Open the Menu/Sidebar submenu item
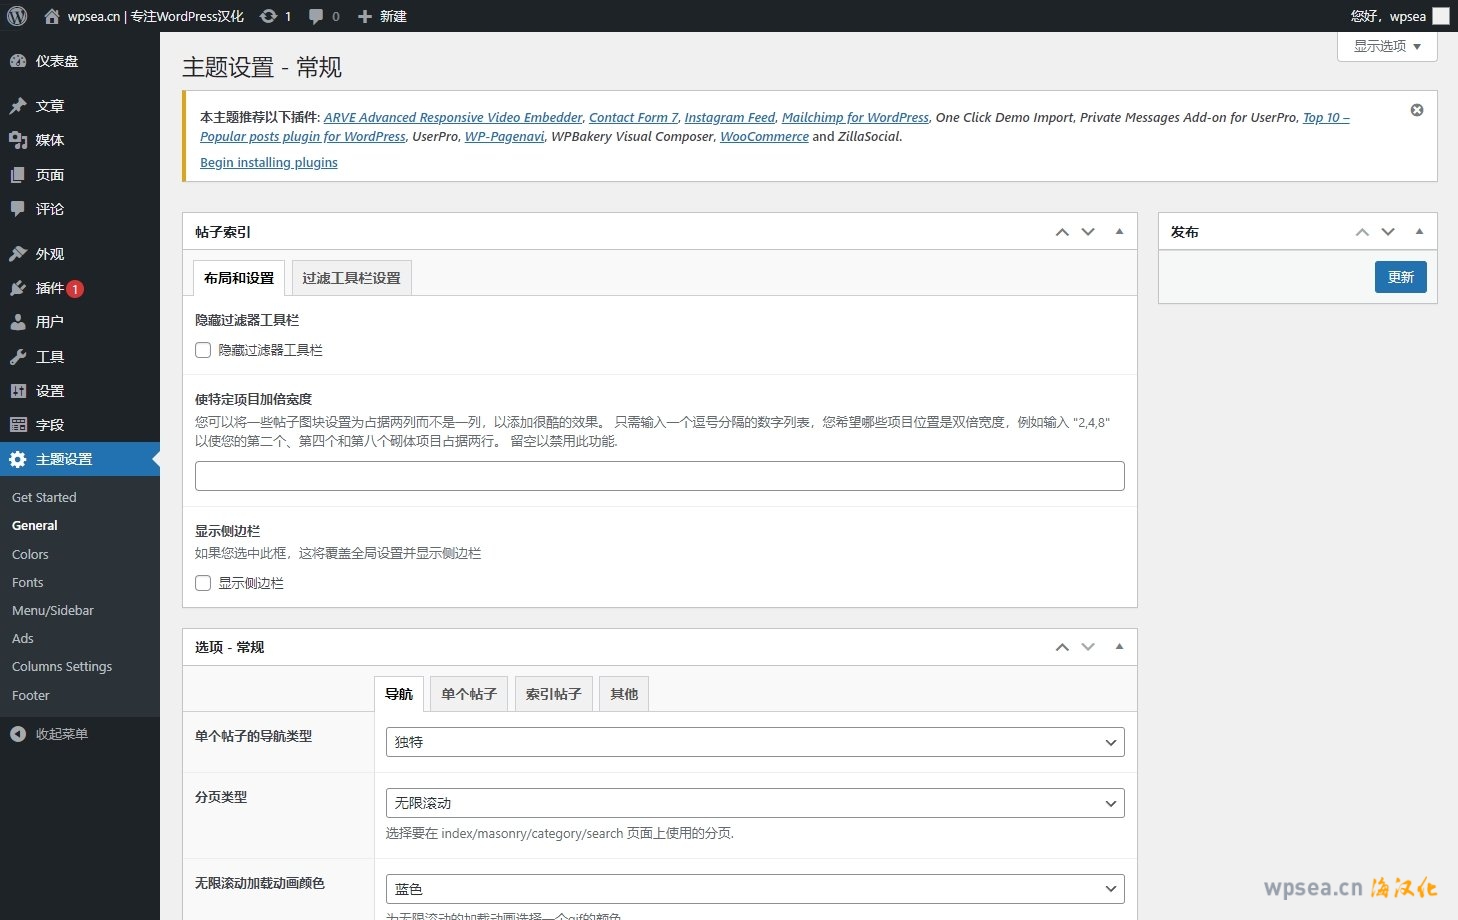Viewport: 1458px width, 920px height. (x=53, y=610)
